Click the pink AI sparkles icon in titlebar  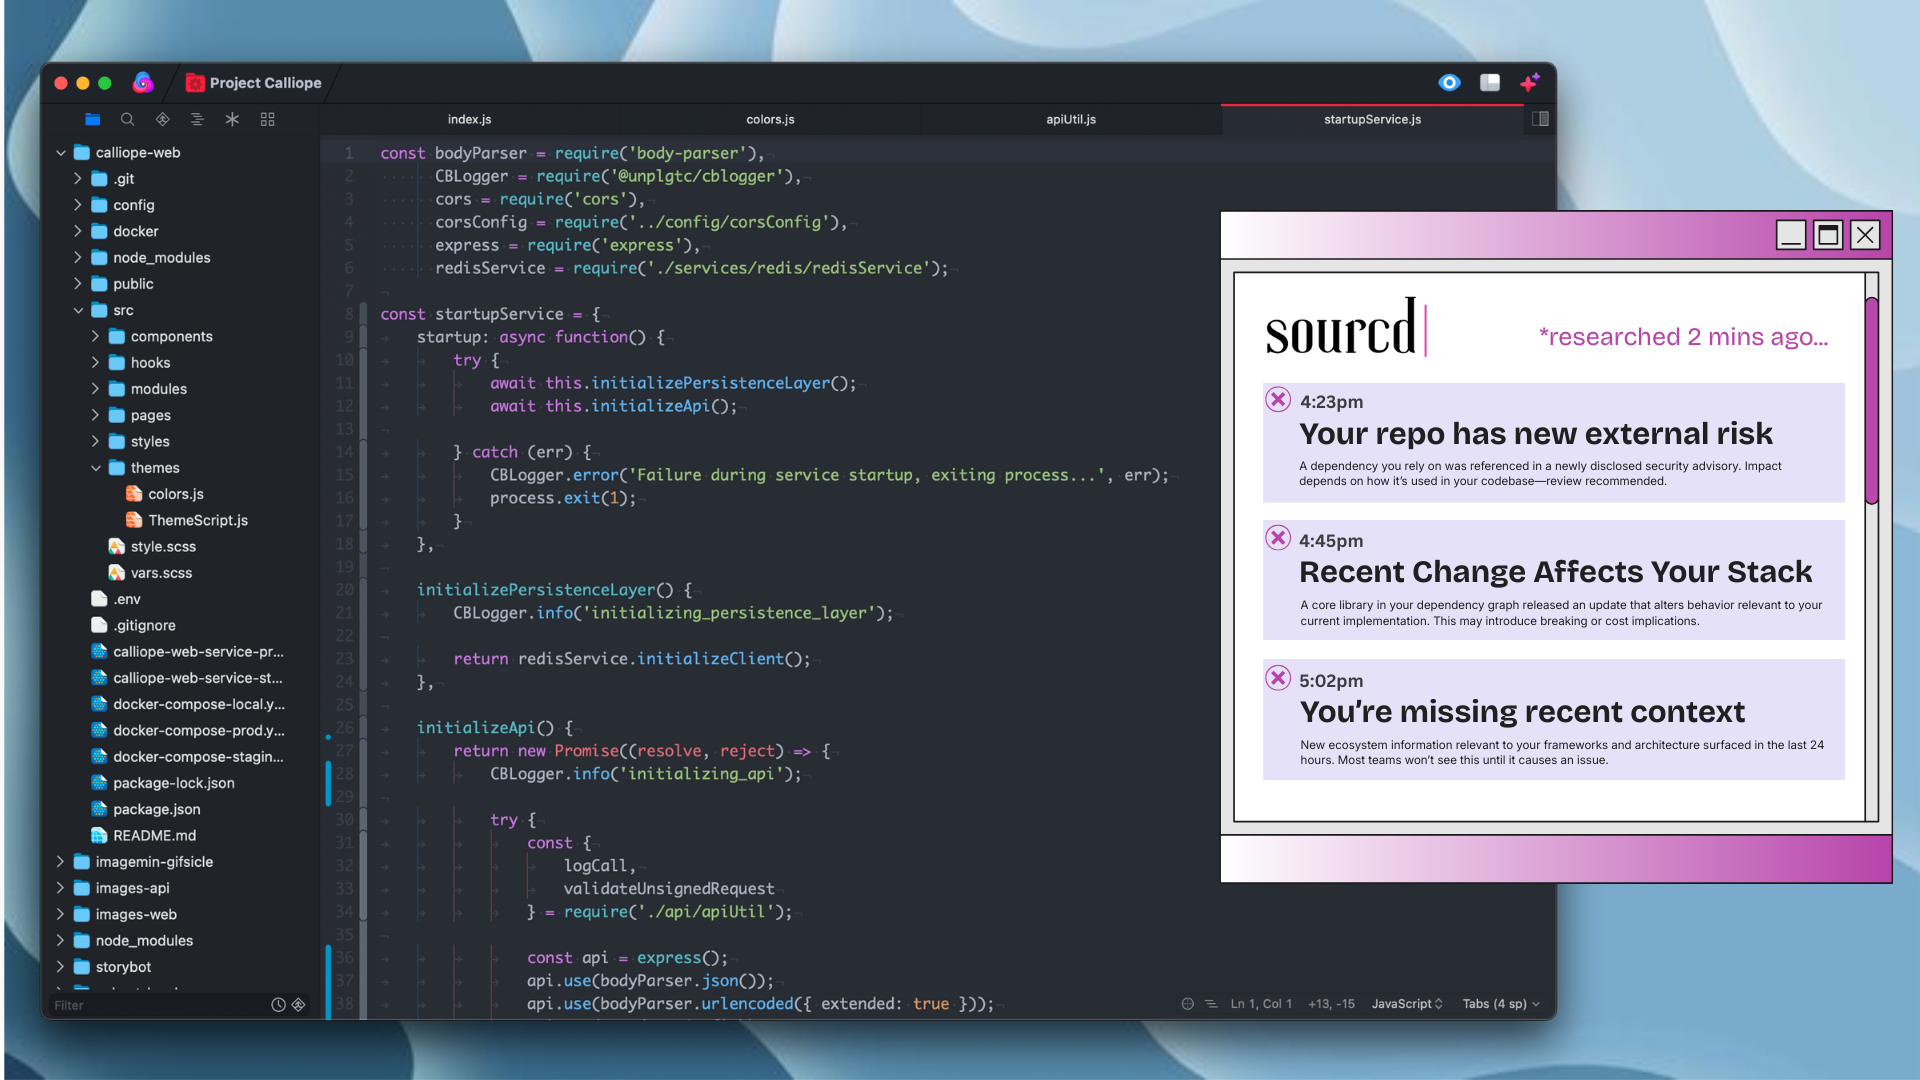pos(1529,83)
